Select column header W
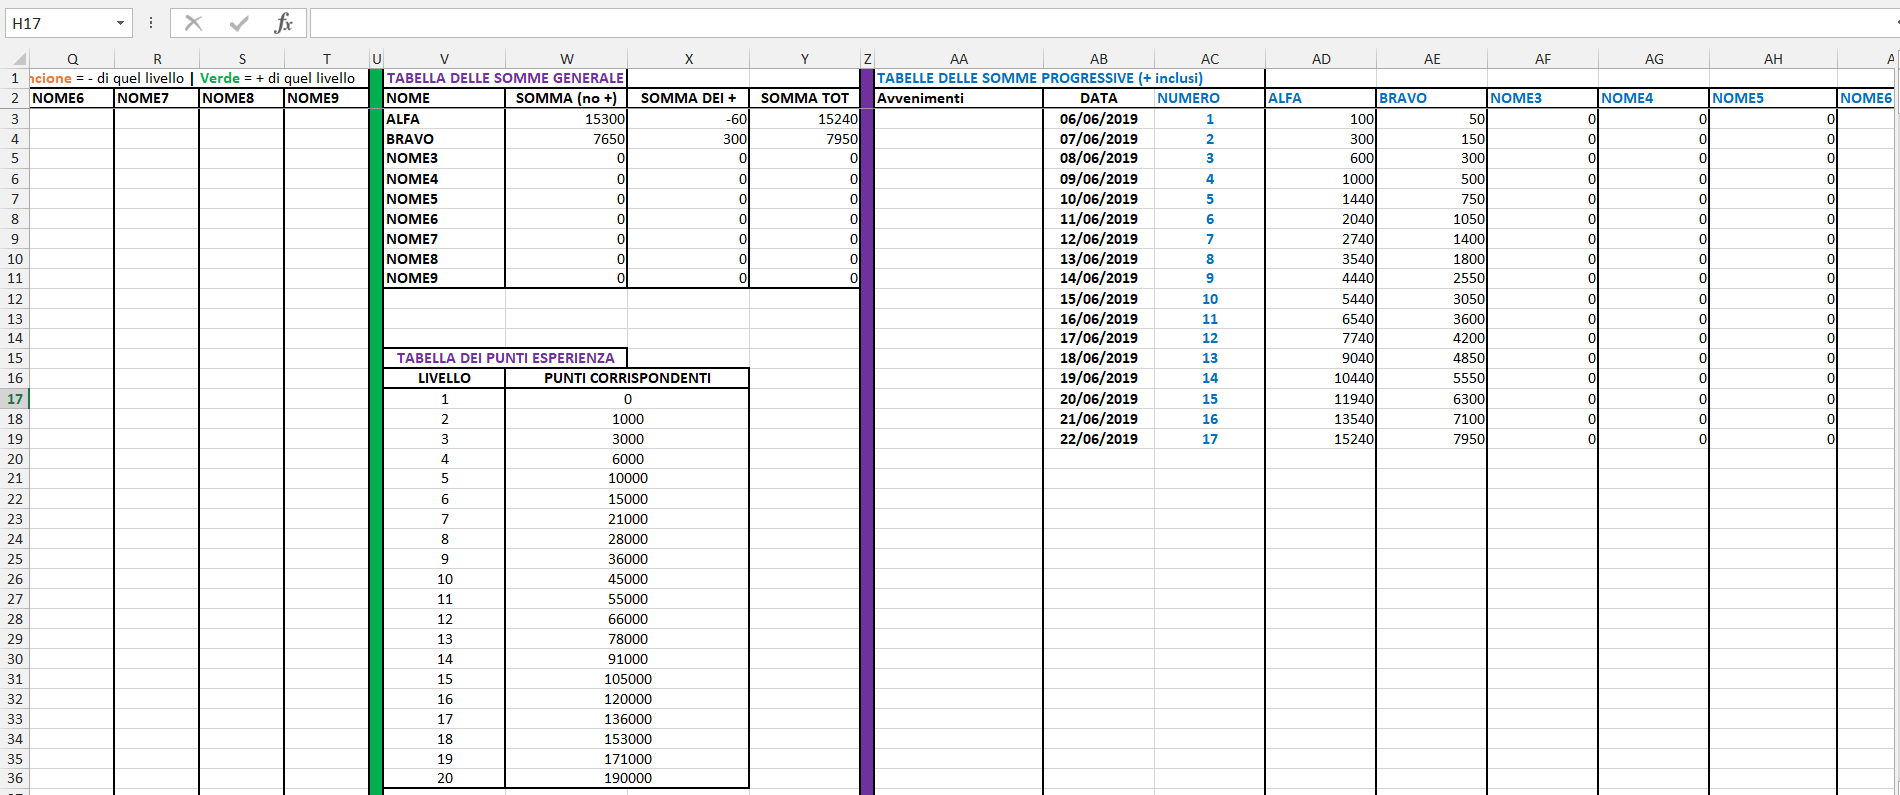Viewport: 1900px width, 795px height. 566,59
